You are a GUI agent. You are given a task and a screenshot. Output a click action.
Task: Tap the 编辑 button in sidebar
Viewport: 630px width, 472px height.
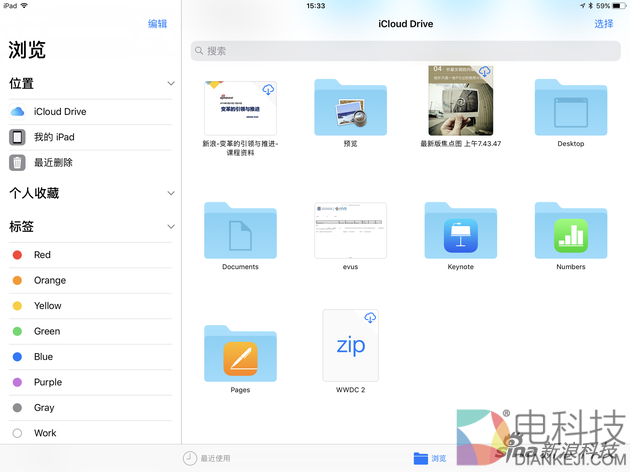click(x=158, y=24)
